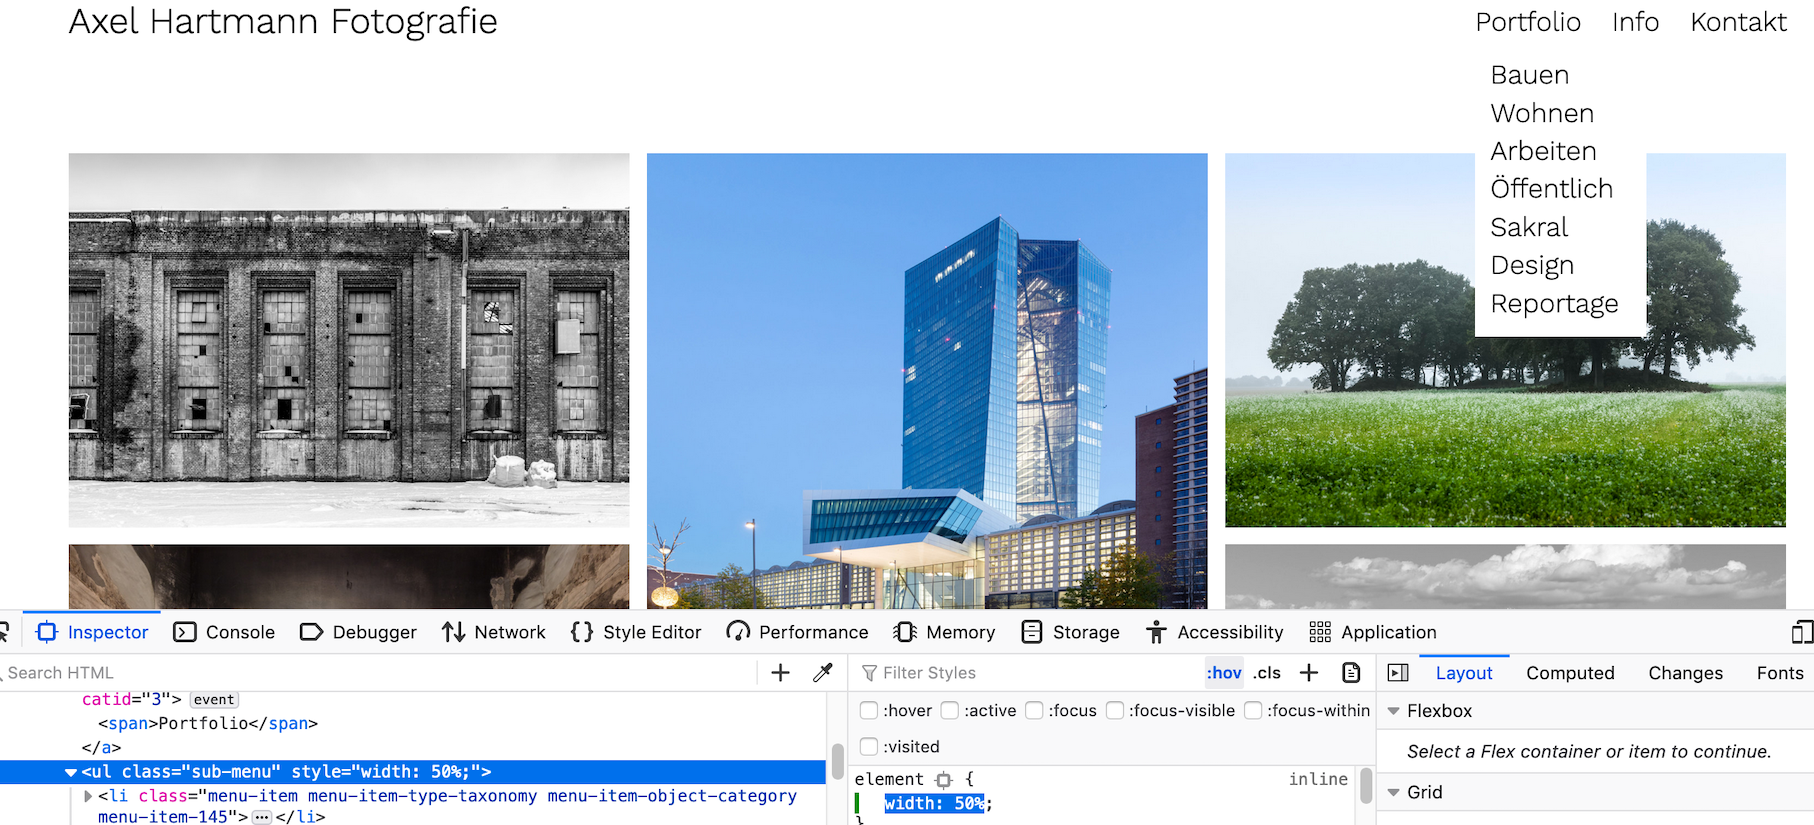The width and height of the screenshot is (1814, 825).
Task: Add new style rule with plus icon
Action: point(1309,673)
